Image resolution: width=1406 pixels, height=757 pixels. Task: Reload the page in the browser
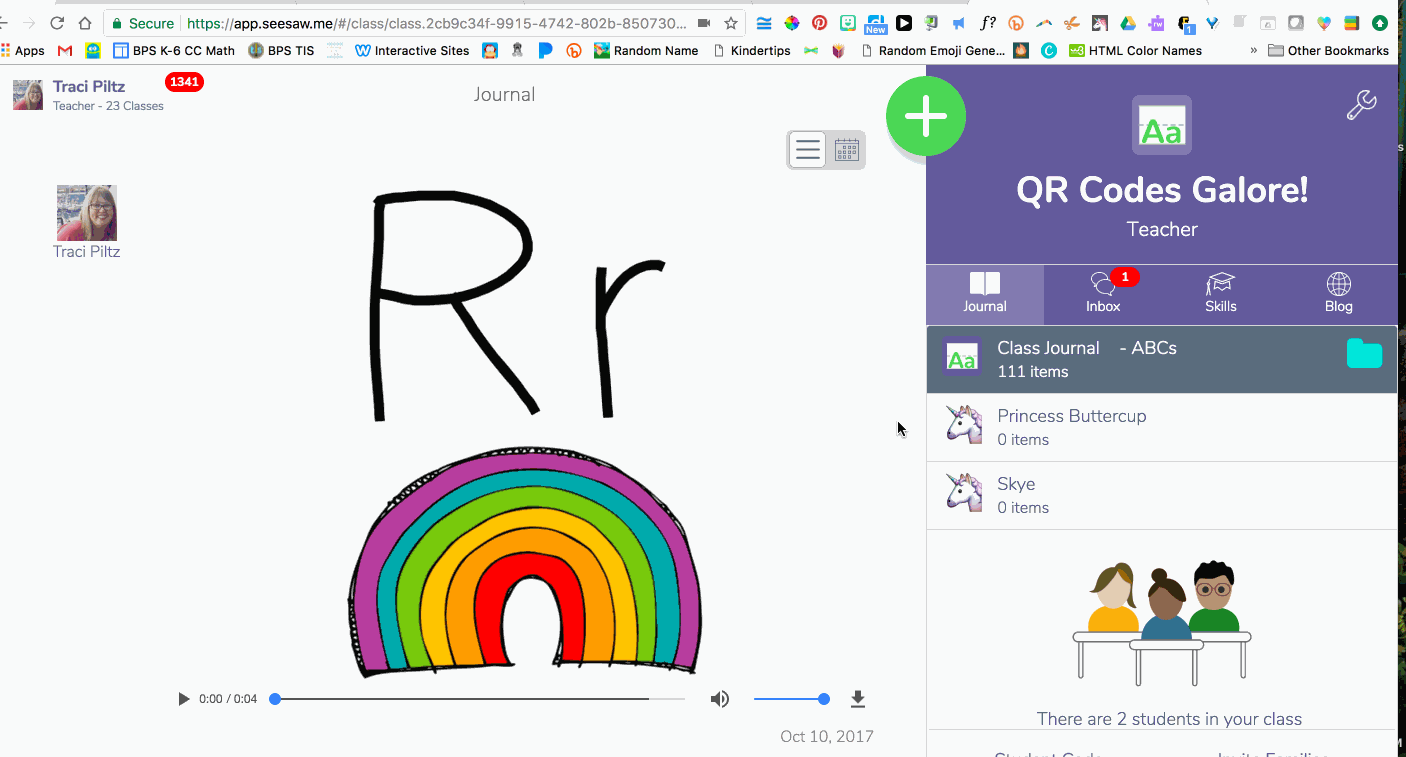point(57,21)
